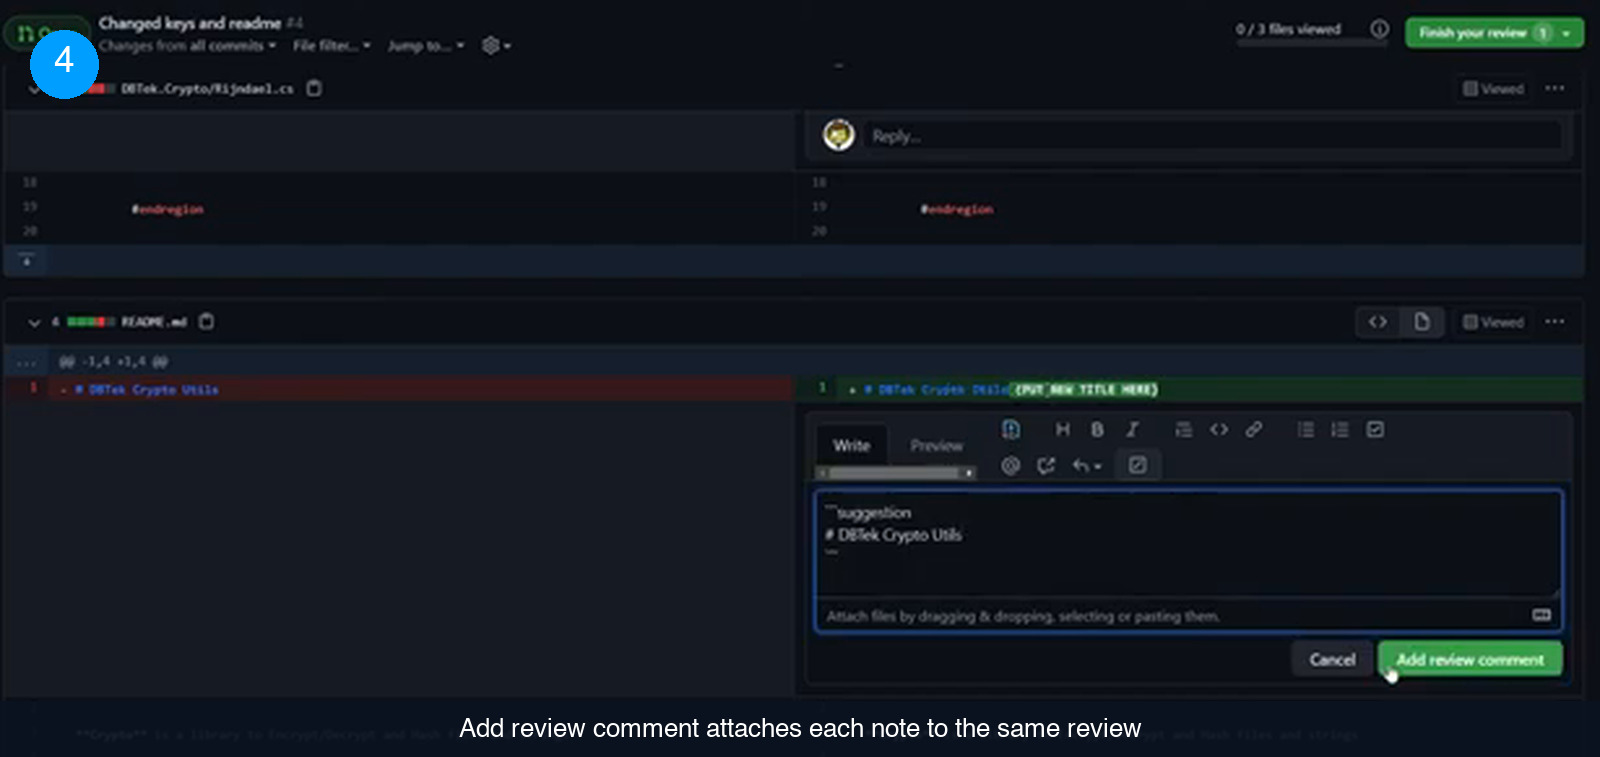The image size is (1600, 757).
Task: Switch to the Write tab
Action: pyautogui.click(x=851, y=446)
